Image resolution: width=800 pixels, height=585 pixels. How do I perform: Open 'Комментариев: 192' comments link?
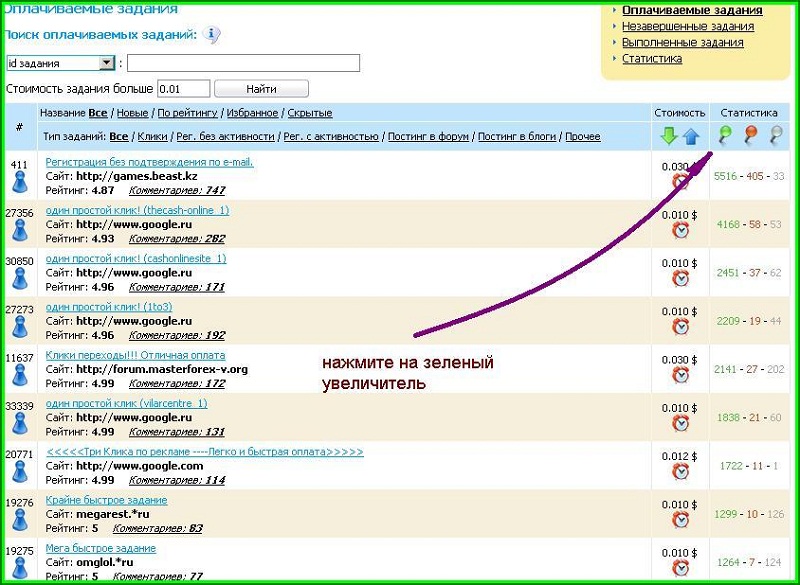pyautogui.click(x=177, y=335)
